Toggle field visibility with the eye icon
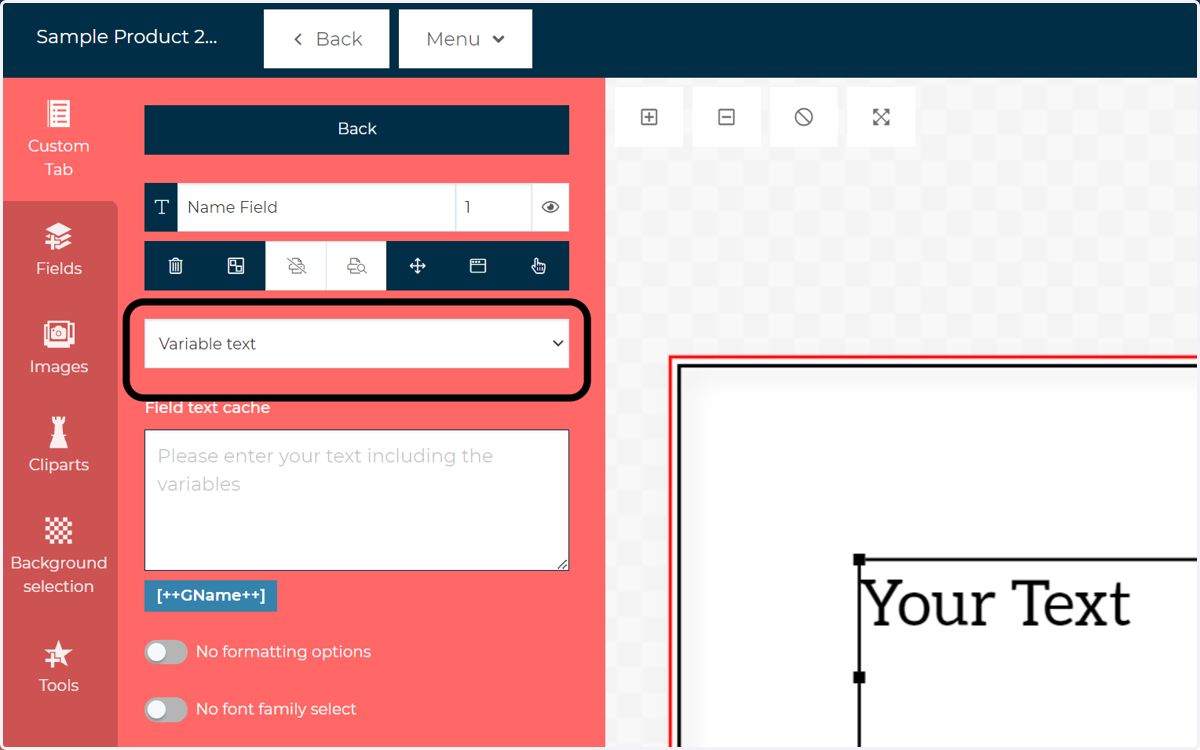The height and width of the screenshot is (750, 1200). point(550,207)
